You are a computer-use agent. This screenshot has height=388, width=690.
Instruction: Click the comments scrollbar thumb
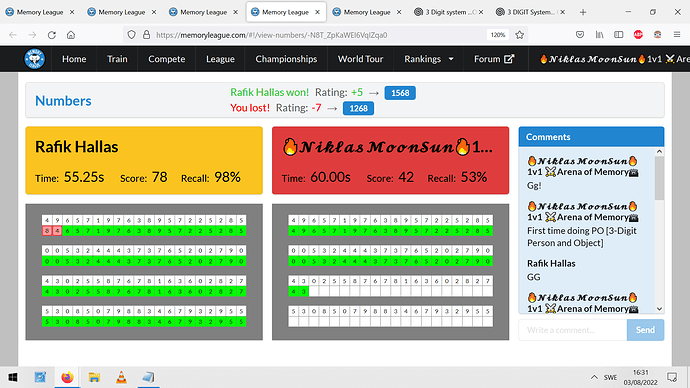pos(659,178)
